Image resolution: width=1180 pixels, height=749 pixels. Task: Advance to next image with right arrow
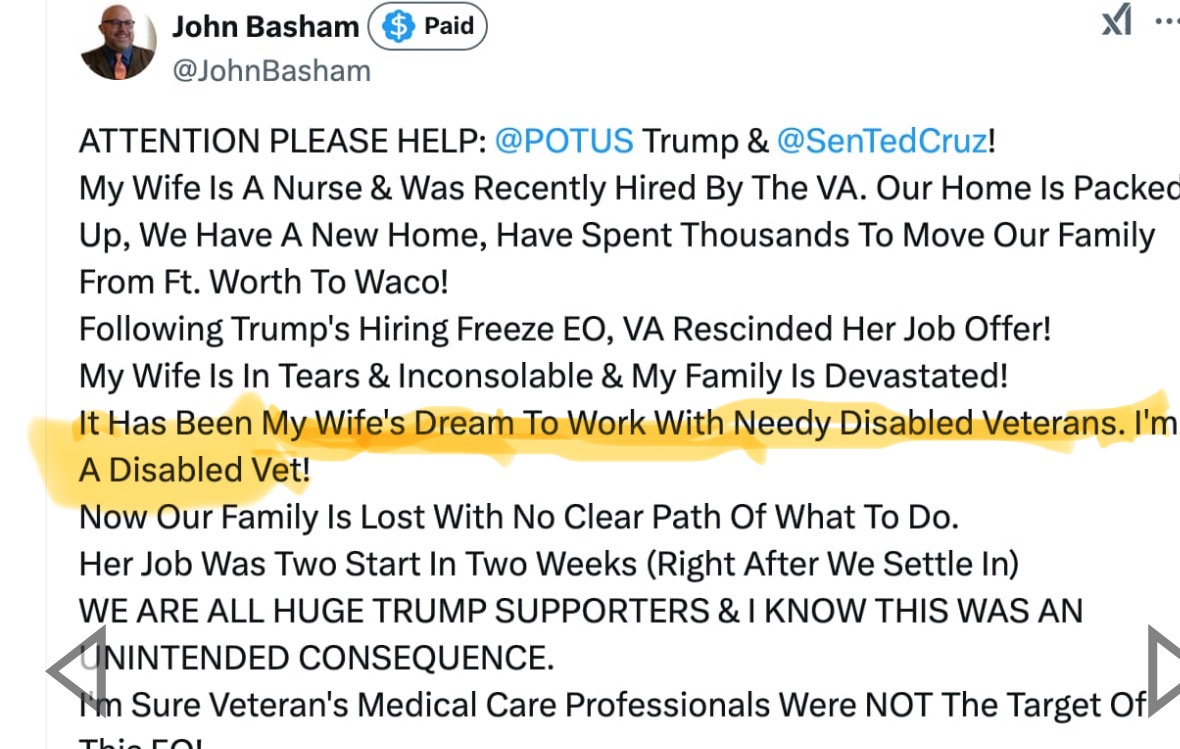[x=1163, y=670]
